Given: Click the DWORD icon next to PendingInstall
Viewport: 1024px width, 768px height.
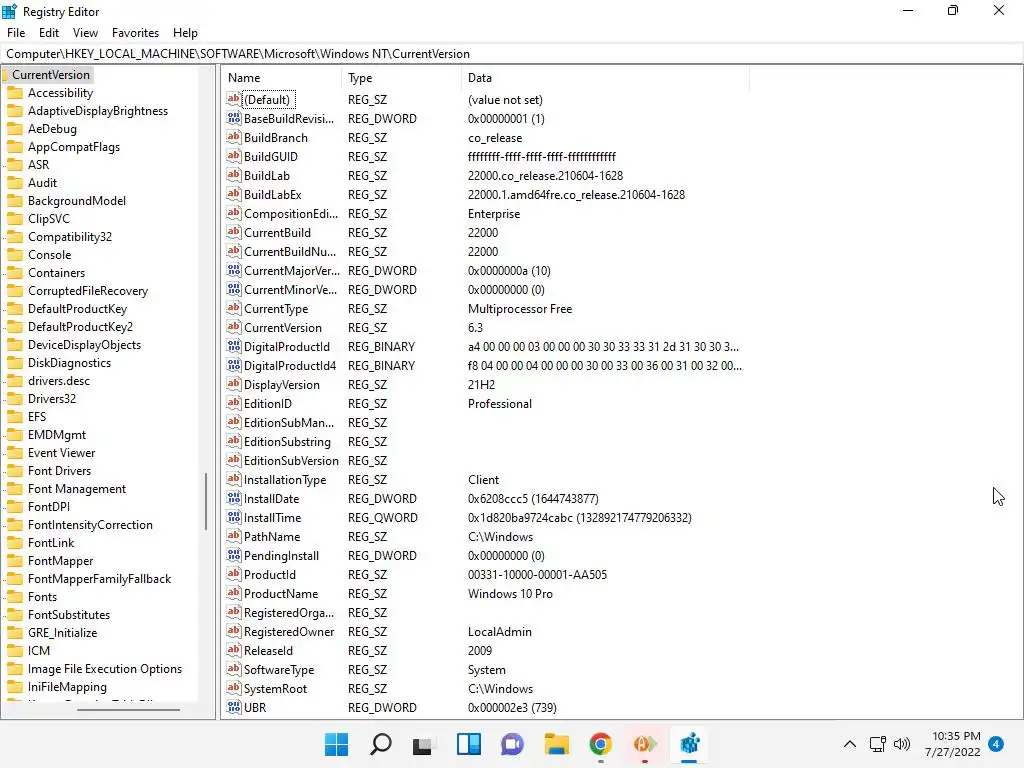Looking at the screenshot, I should [x=234, y=555].
